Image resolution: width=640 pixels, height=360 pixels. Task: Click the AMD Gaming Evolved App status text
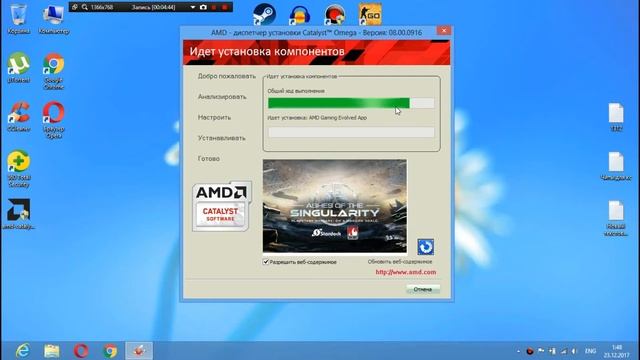point(317,118)
